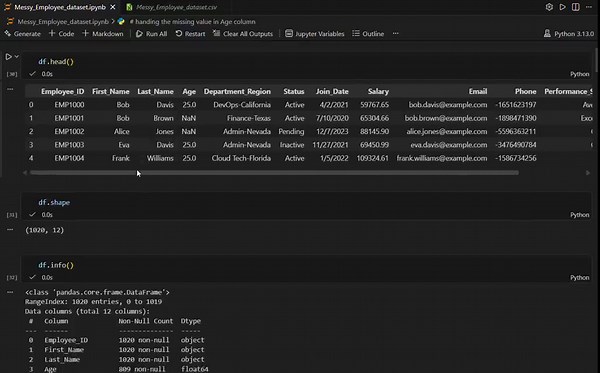
Task: Click the Generate button
Action: coord(22,34)
